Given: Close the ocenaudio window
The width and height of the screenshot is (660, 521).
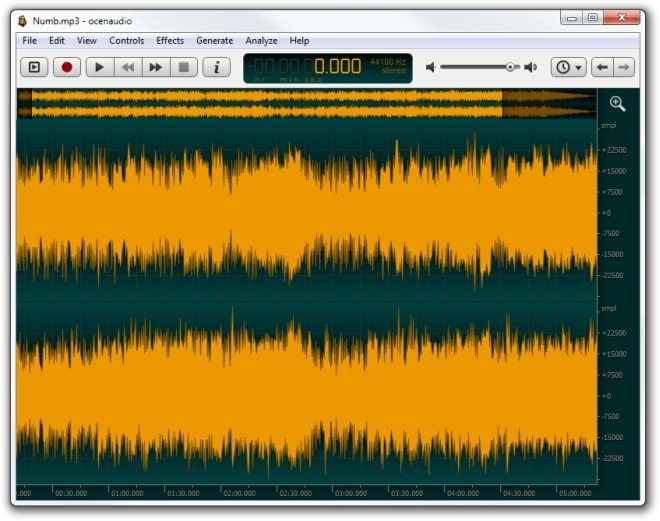Looking at the screenshot, I should pyautogui.click(x=622, y=18).
